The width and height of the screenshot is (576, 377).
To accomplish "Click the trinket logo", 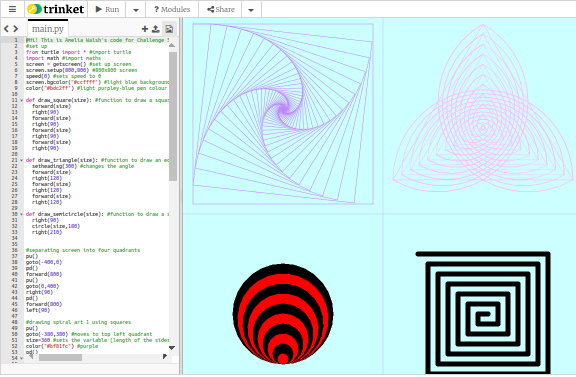I will [55, 9].
